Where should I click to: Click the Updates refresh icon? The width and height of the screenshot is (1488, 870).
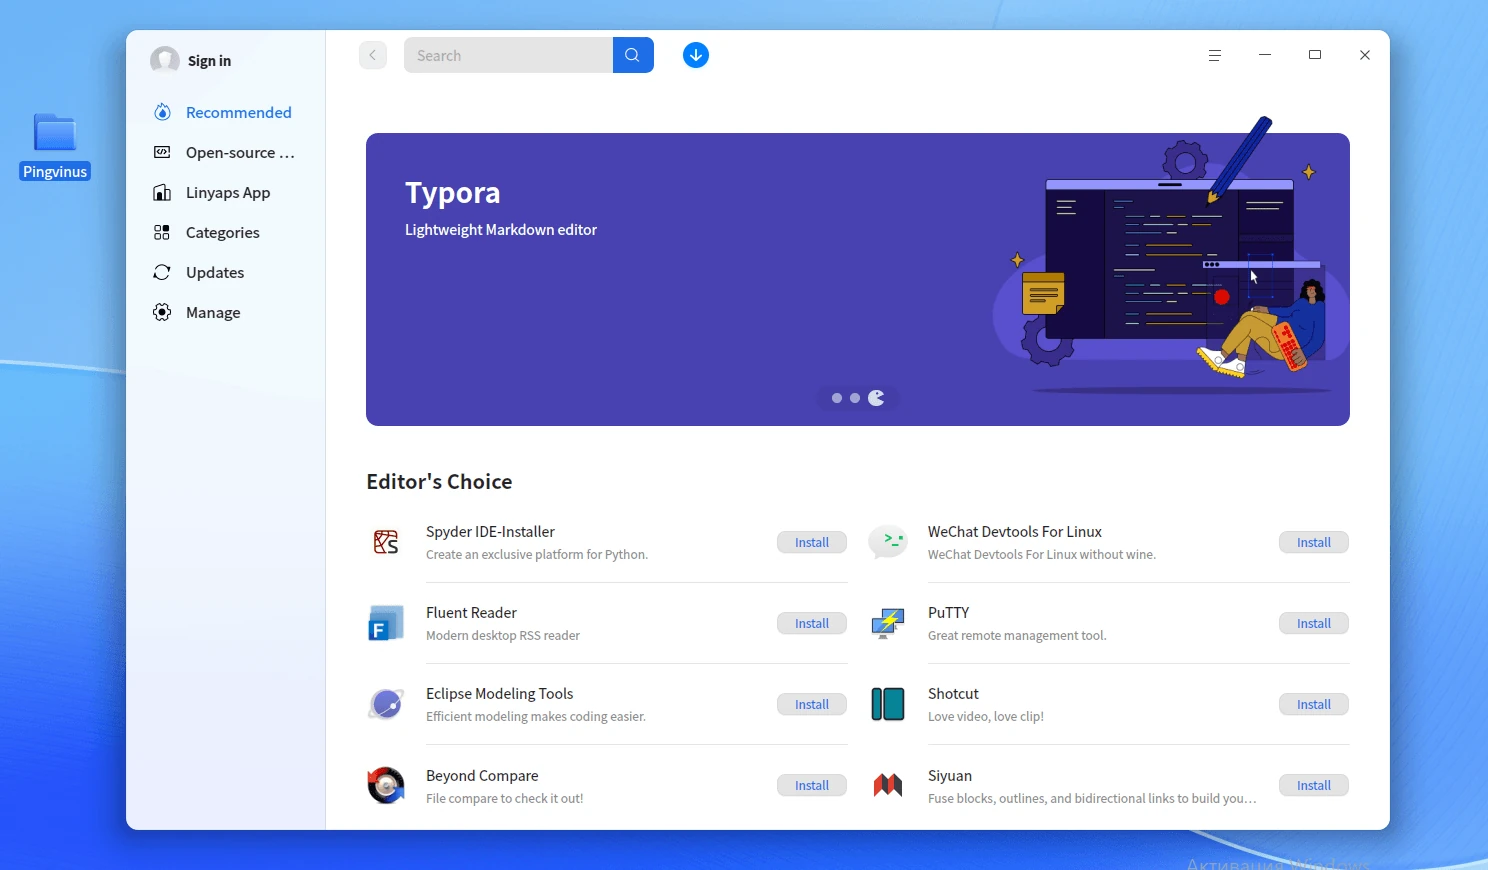(162, 272)
